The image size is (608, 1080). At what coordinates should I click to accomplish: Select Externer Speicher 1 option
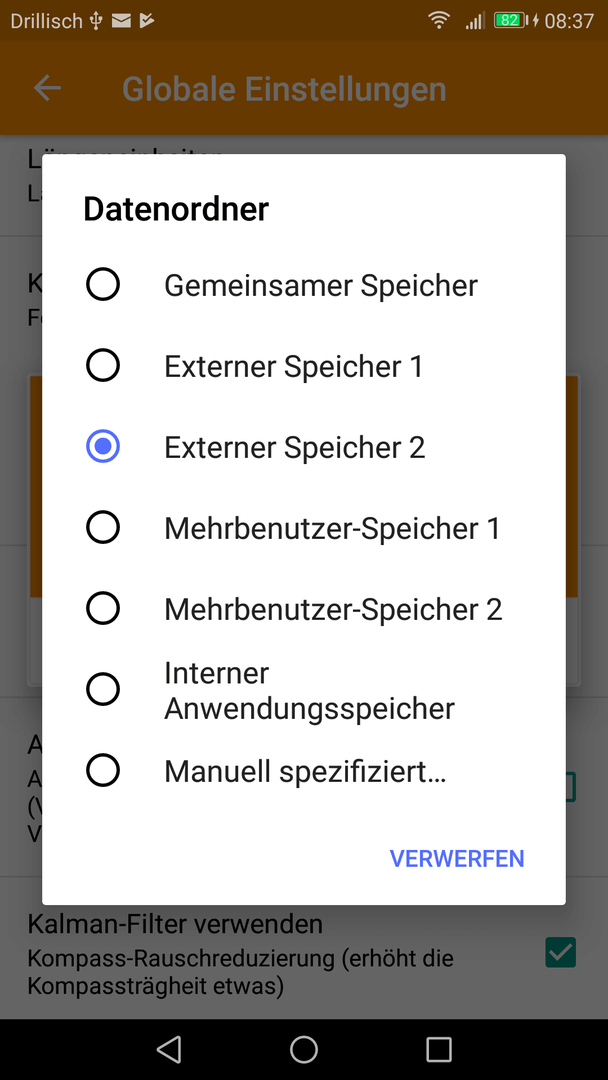coord(304,366)
